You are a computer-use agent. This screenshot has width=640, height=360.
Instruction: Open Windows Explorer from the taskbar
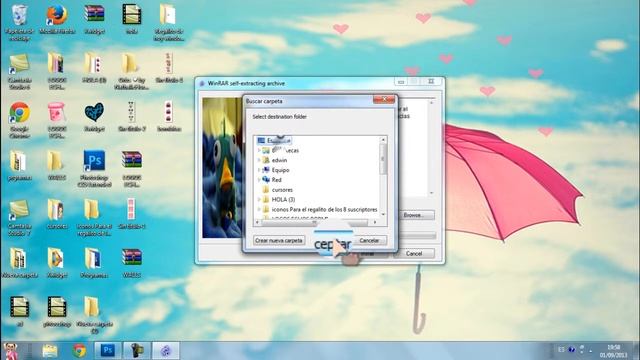tap(49, 351)
